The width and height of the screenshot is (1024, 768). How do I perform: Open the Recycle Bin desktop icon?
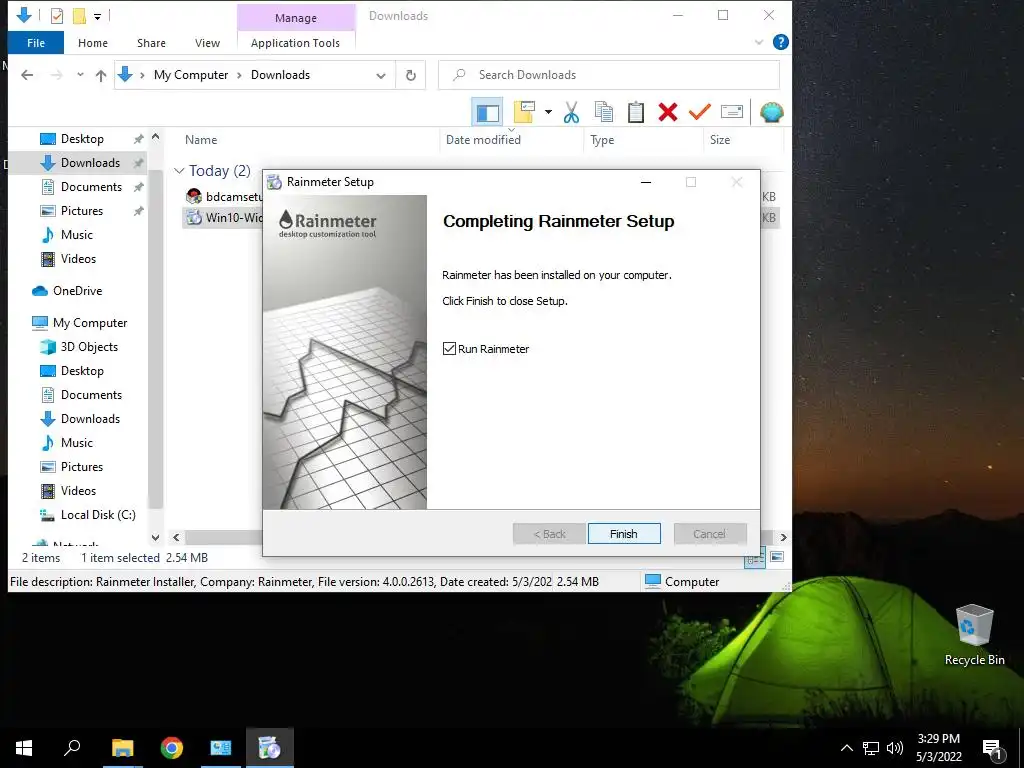click(x=974, y=635)
